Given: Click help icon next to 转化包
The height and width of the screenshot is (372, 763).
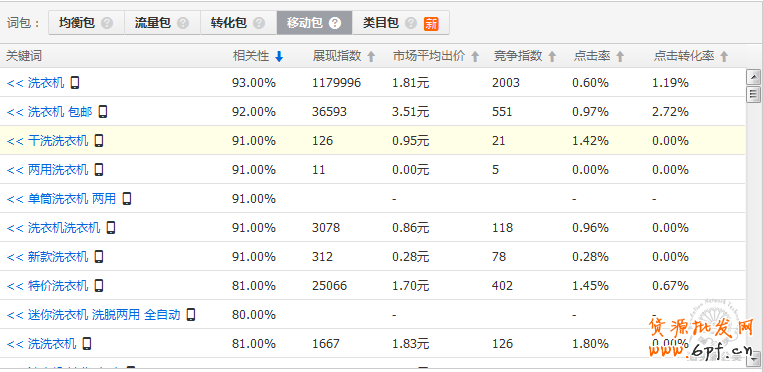Looking at the screenshot, I should point(259,23).
